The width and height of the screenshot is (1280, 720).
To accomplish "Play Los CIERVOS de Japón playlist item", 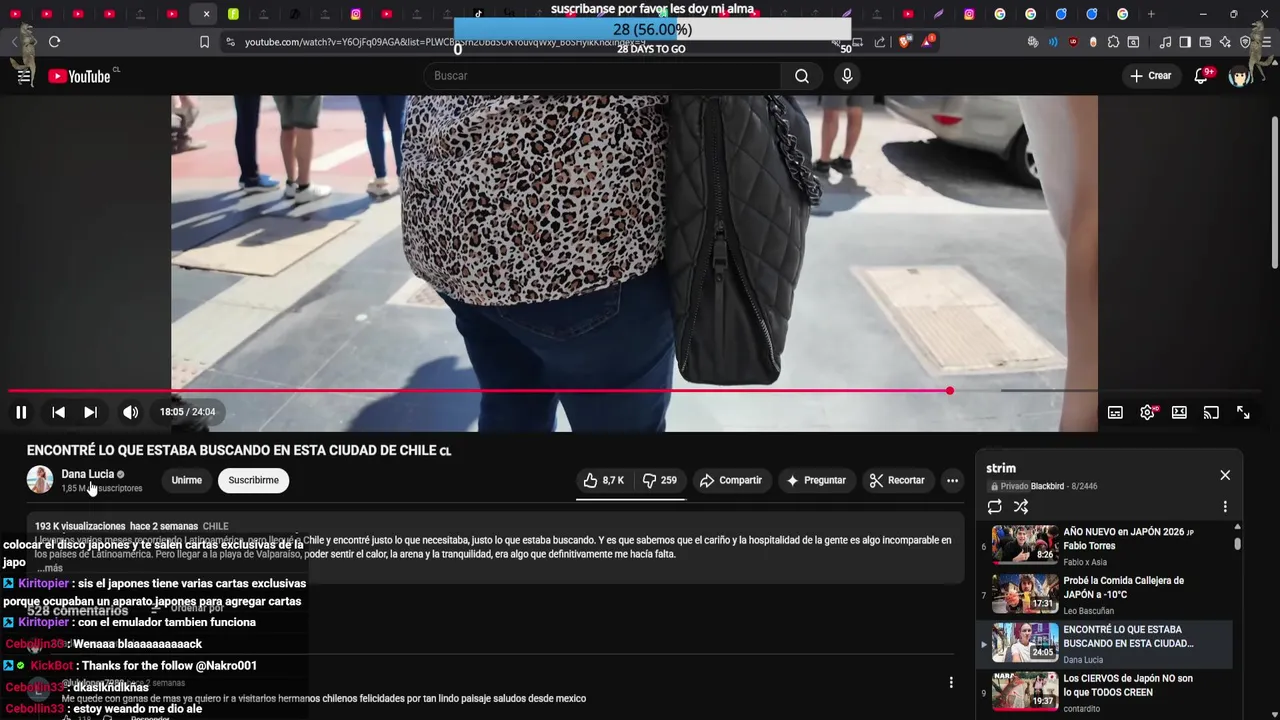I will tap(1105, 692).
